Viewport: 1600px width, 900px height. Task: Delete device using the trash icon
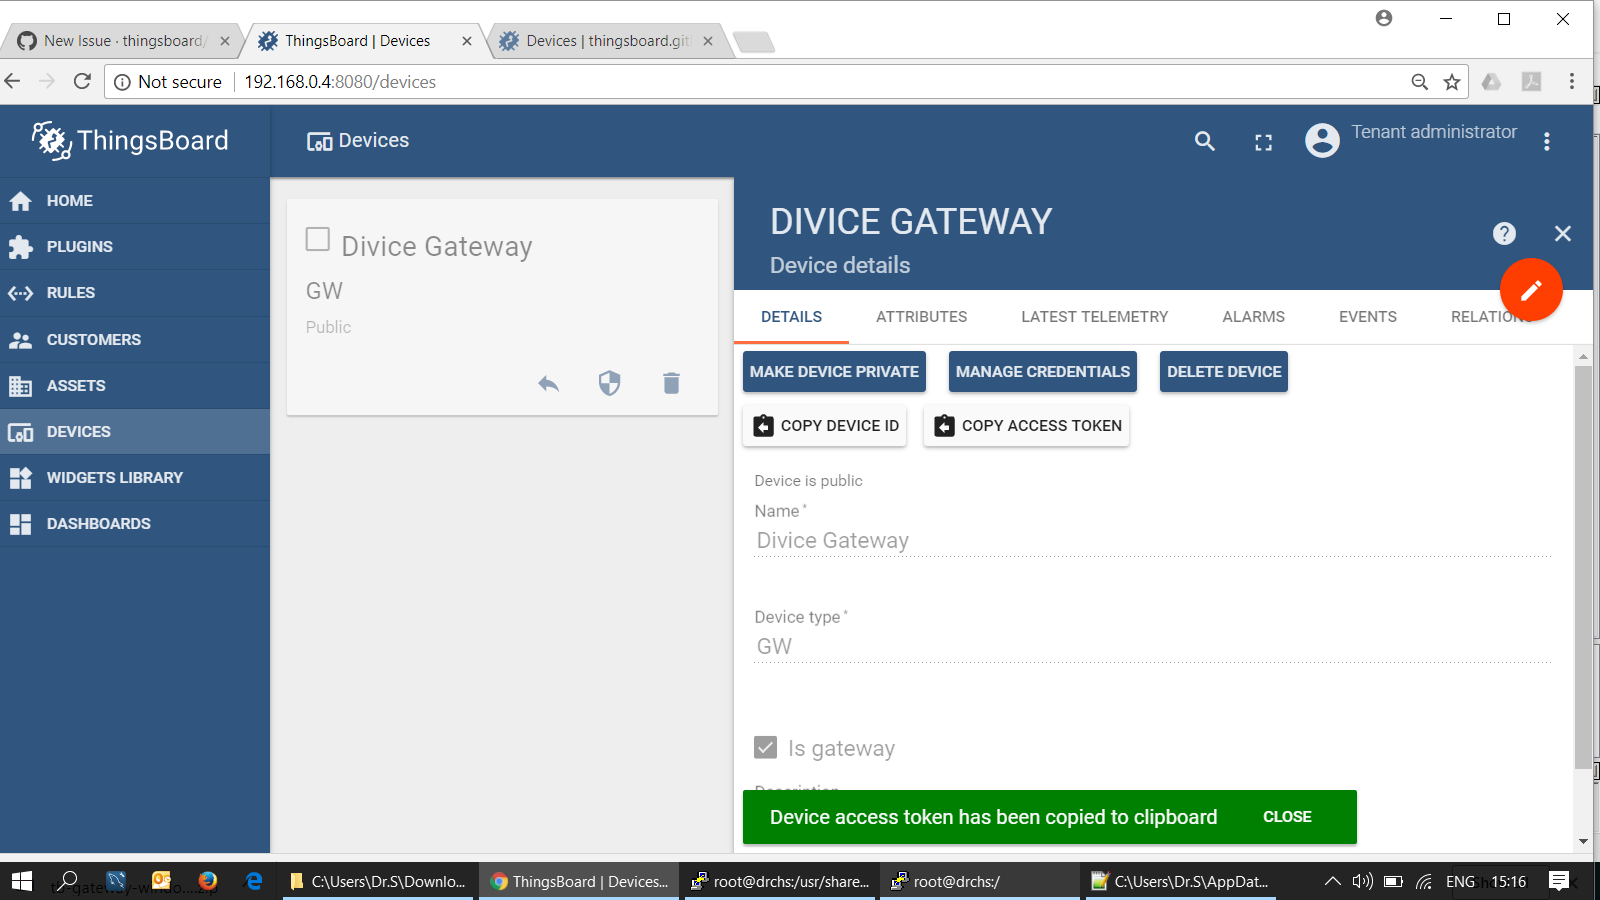671,383
